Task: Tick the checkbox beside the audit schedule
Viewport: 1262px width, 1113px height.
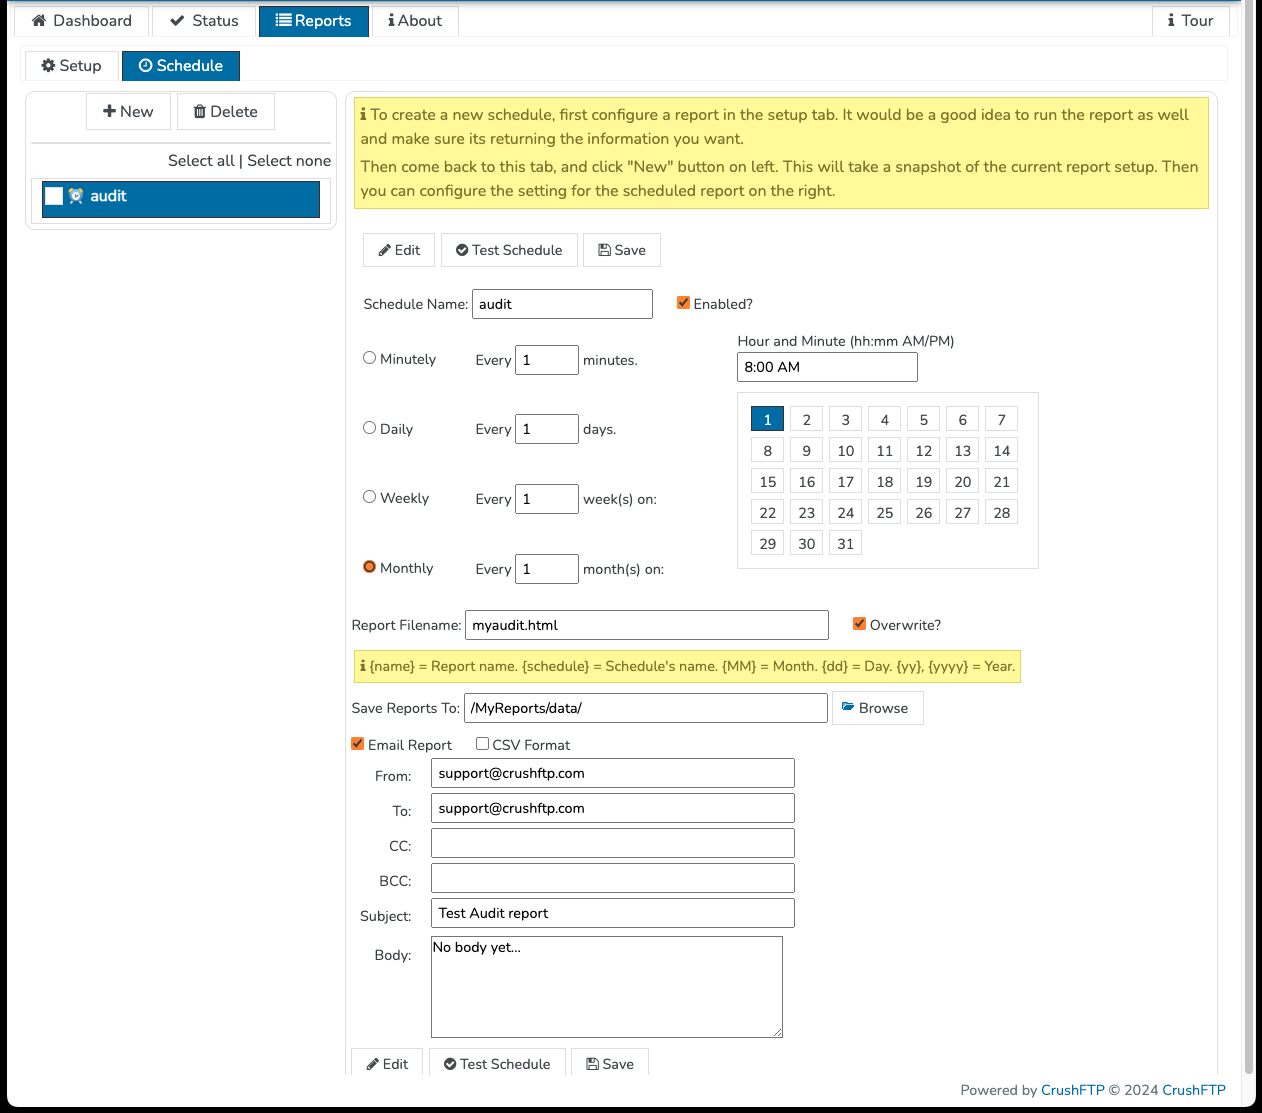Action: 54,196
